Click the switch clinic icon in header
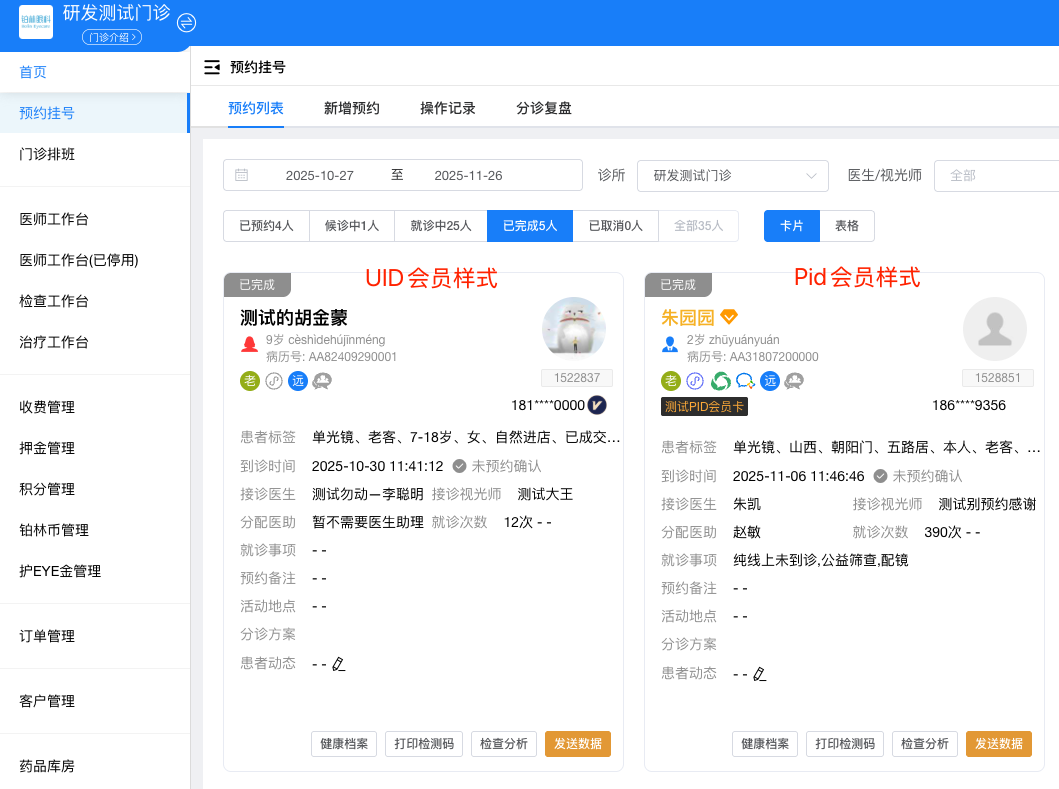Screen dimensions: 1059x789 click(186, 23)
